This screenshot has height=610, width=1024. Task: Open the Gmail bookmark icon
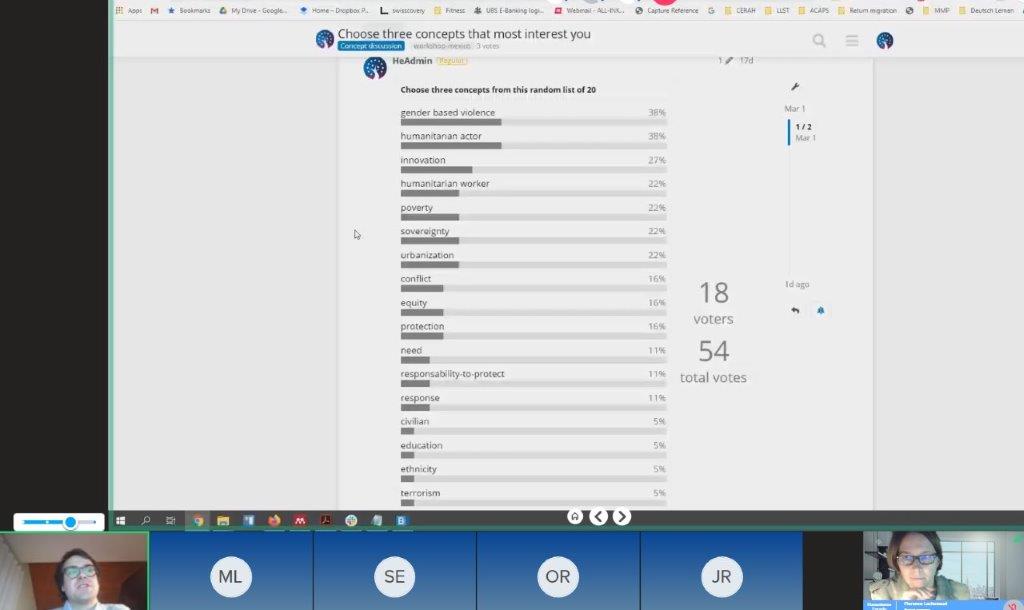(x=155, y=10)
